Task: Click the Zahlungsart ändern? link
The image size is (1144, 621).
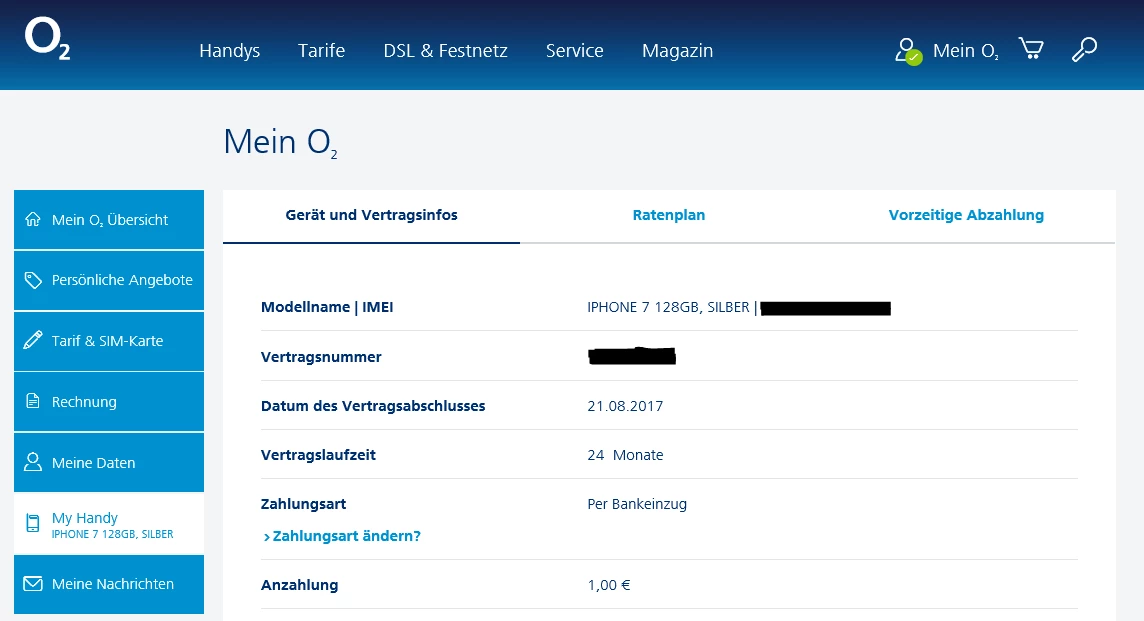Action: tap(347, 536)
